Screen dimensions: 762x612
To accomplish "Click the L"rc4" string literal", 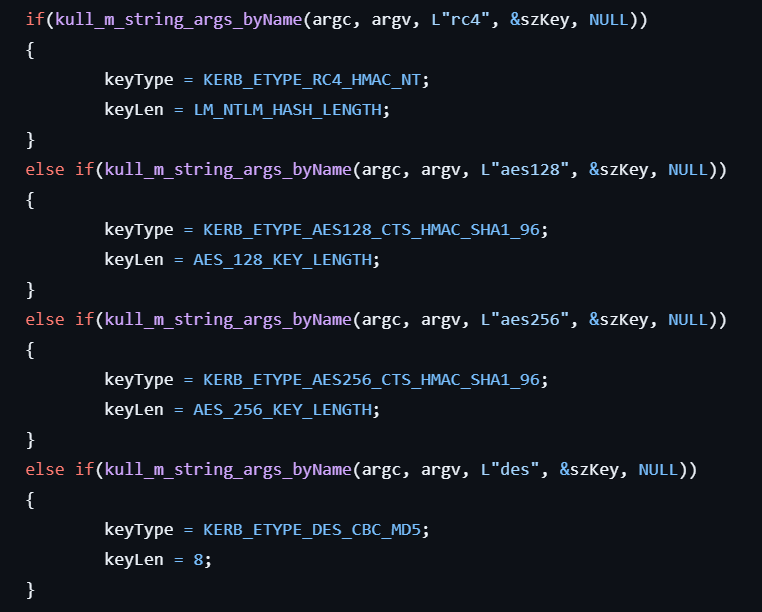I will [460, 20].
